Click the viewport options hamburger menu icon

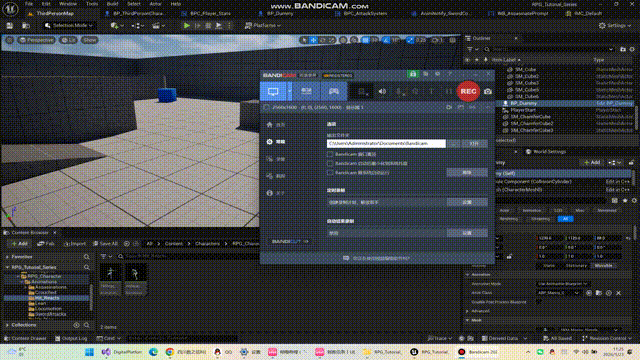pos(9,40)
